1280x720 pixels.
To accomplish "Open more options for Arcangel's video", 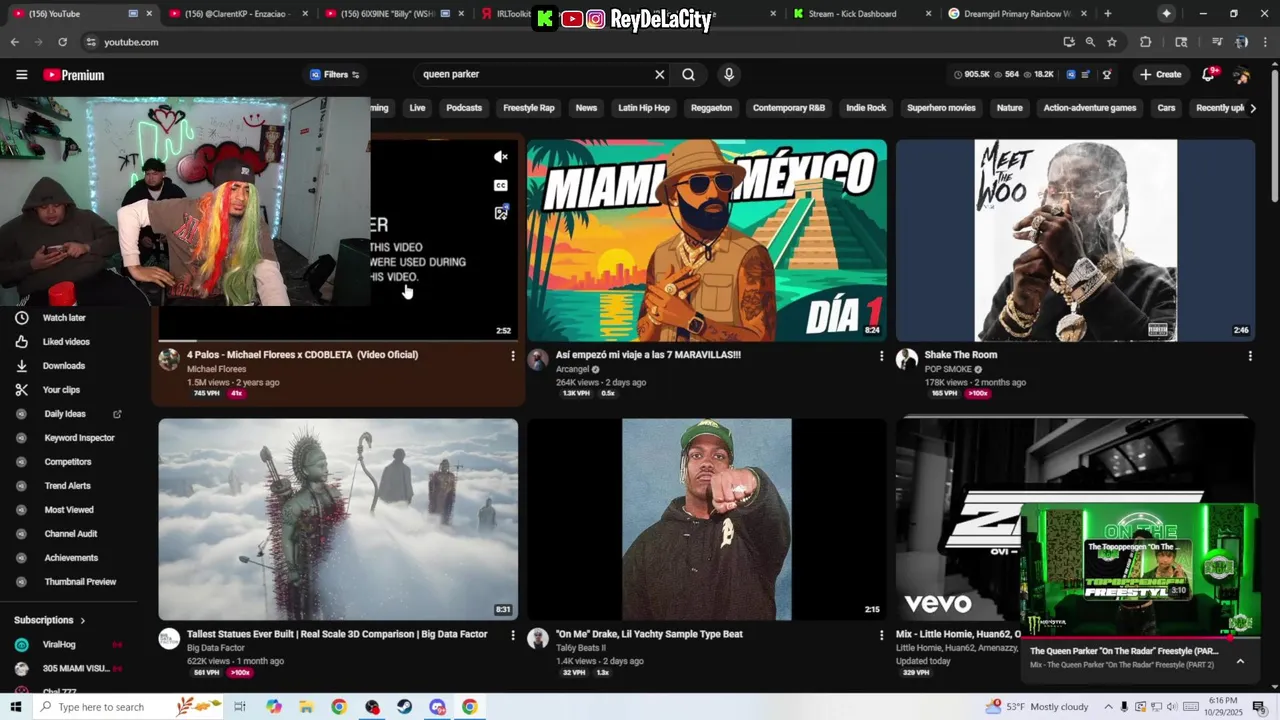I will [881, 356].
